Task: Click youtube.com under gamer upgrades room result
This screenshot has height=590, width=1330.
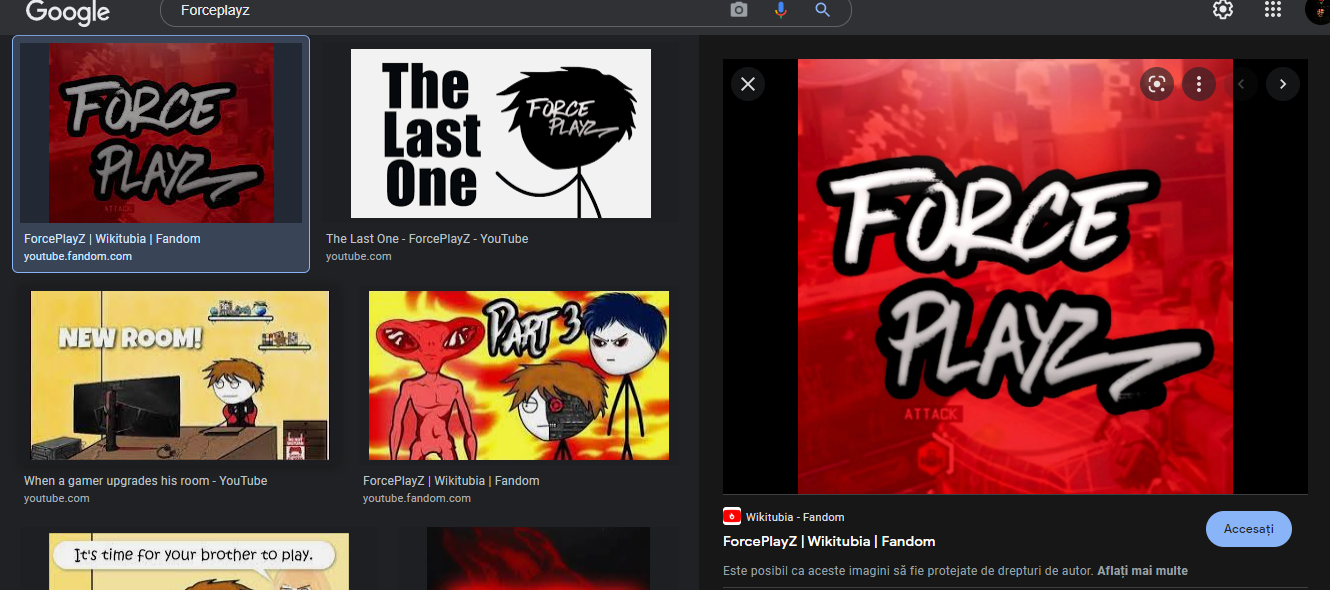Action: [x=57, y=498]
